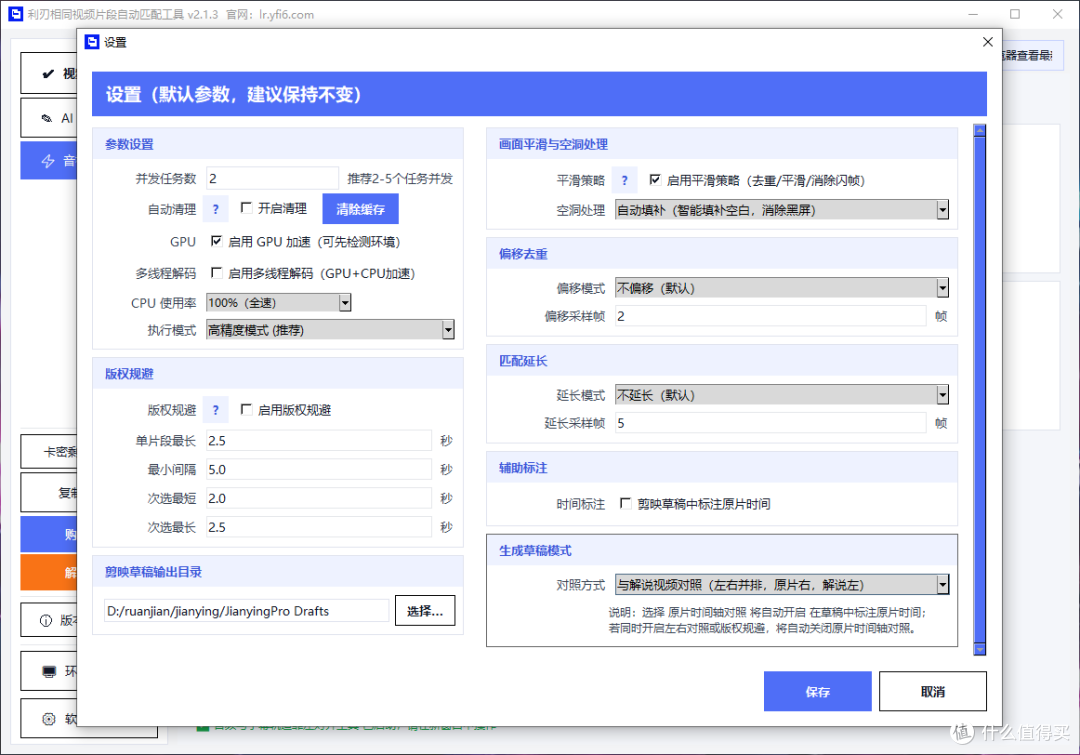Click the info circle icon in sidebar
Screen dimensions: 1080x755
tap(46, 621)
